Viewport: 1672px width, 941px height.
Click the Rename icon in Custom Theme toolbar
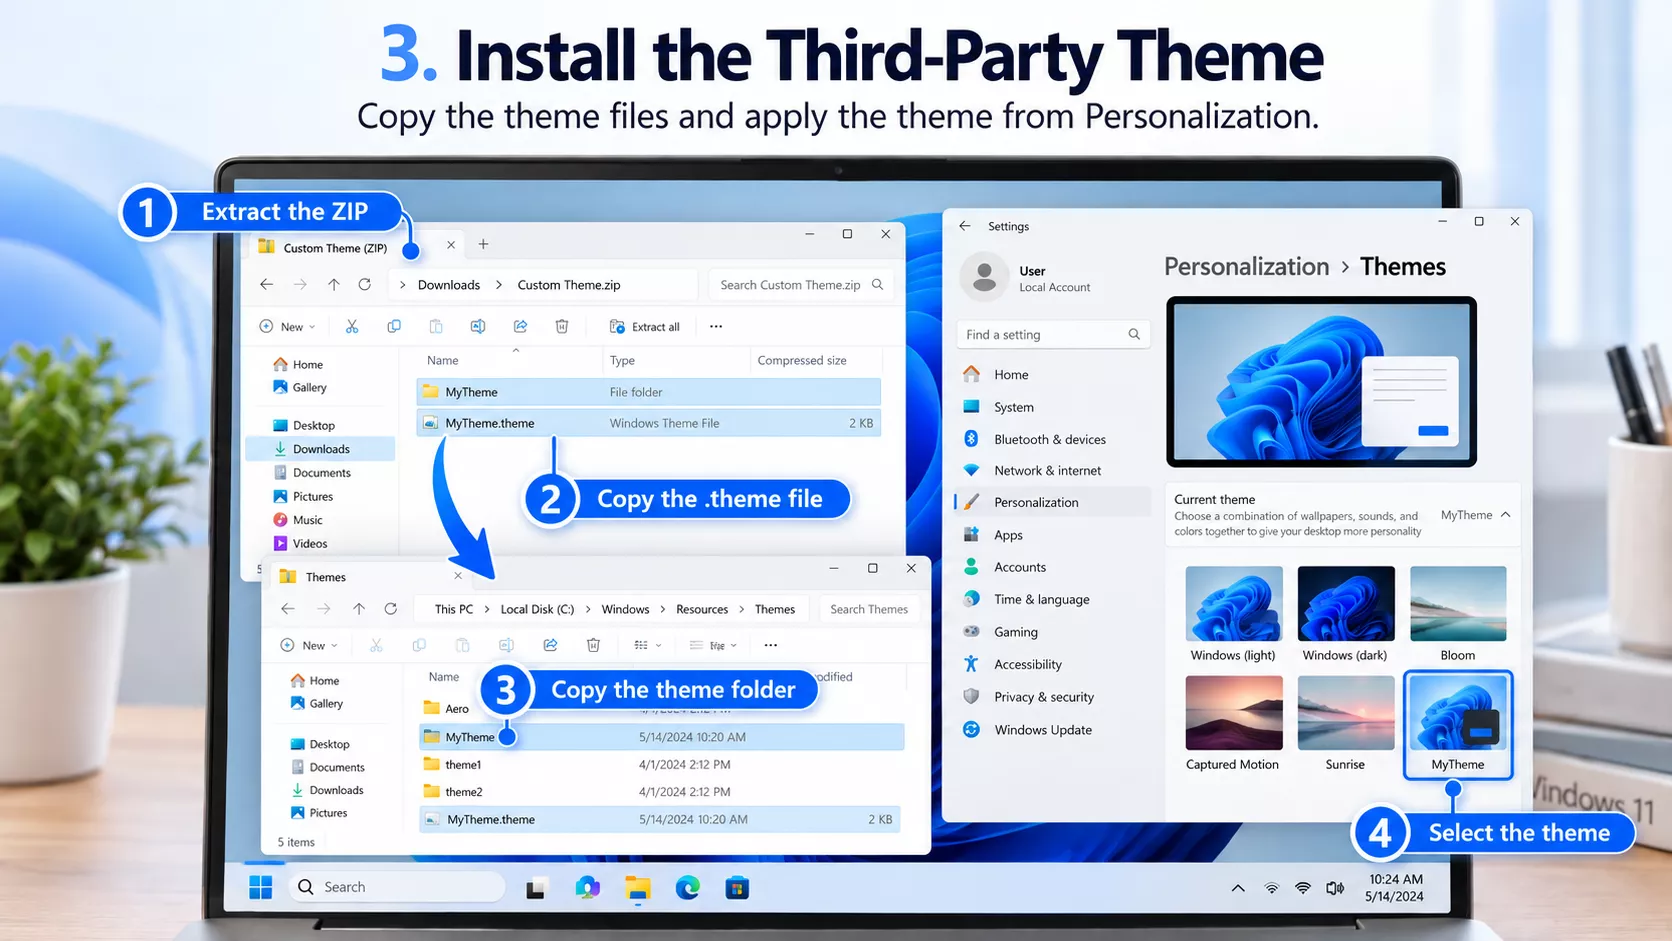pos(478,326)
